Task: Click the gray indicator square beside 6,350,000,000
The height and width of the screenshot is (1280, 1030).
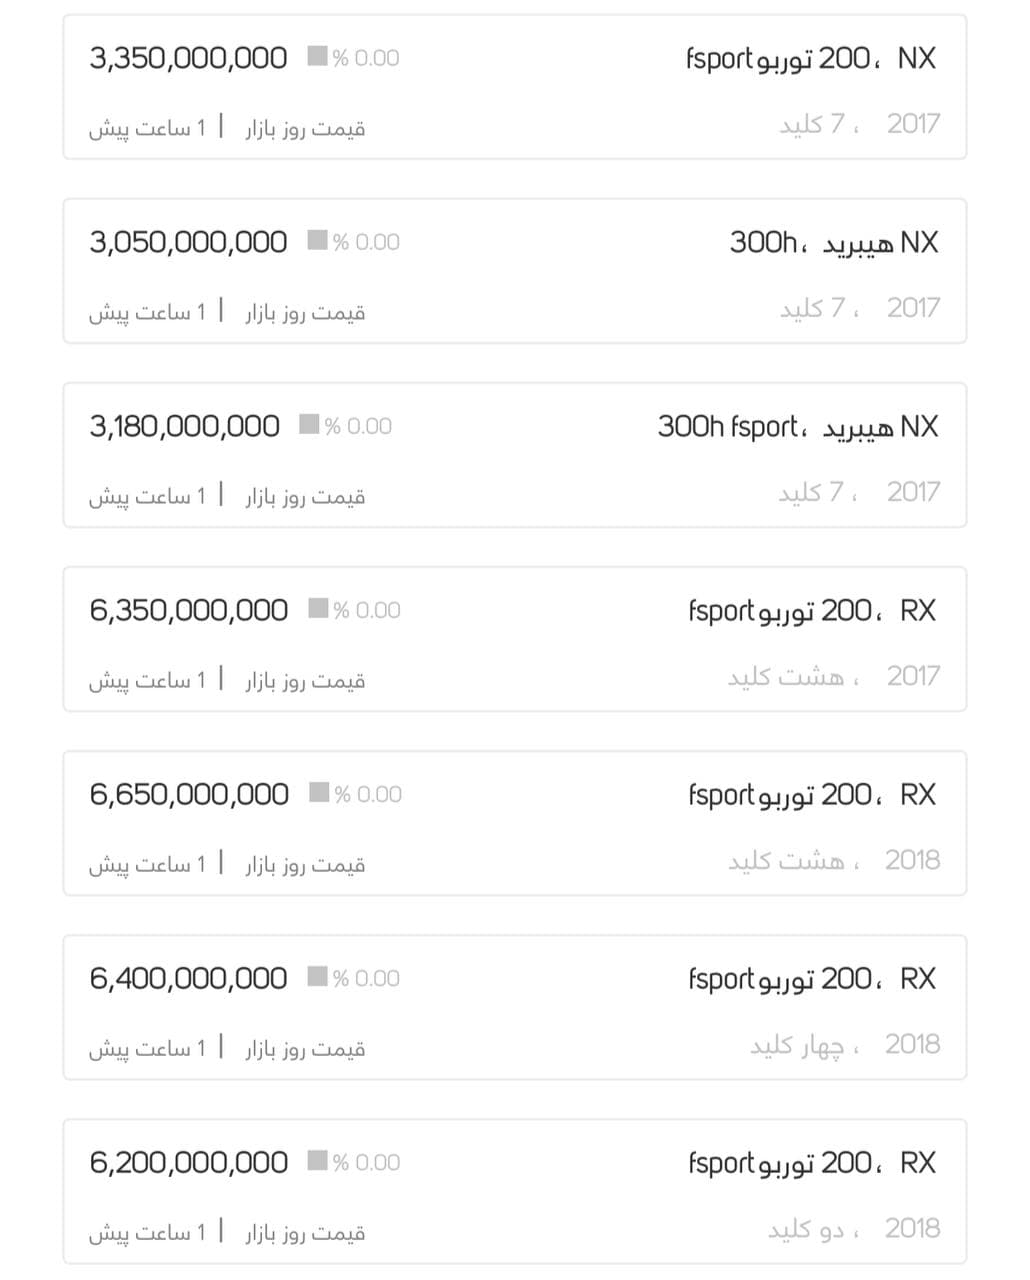Action: 319,609
